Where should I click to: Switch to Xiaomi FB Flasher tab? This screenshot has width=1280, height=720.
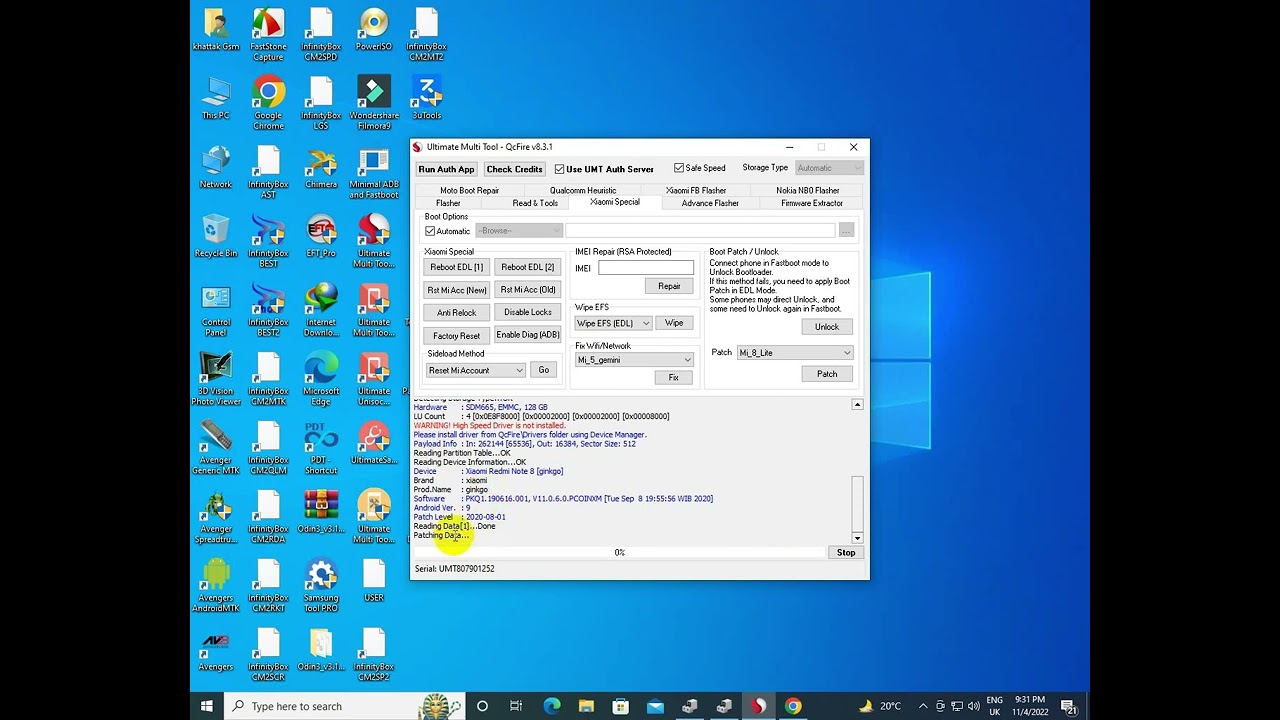696,190
